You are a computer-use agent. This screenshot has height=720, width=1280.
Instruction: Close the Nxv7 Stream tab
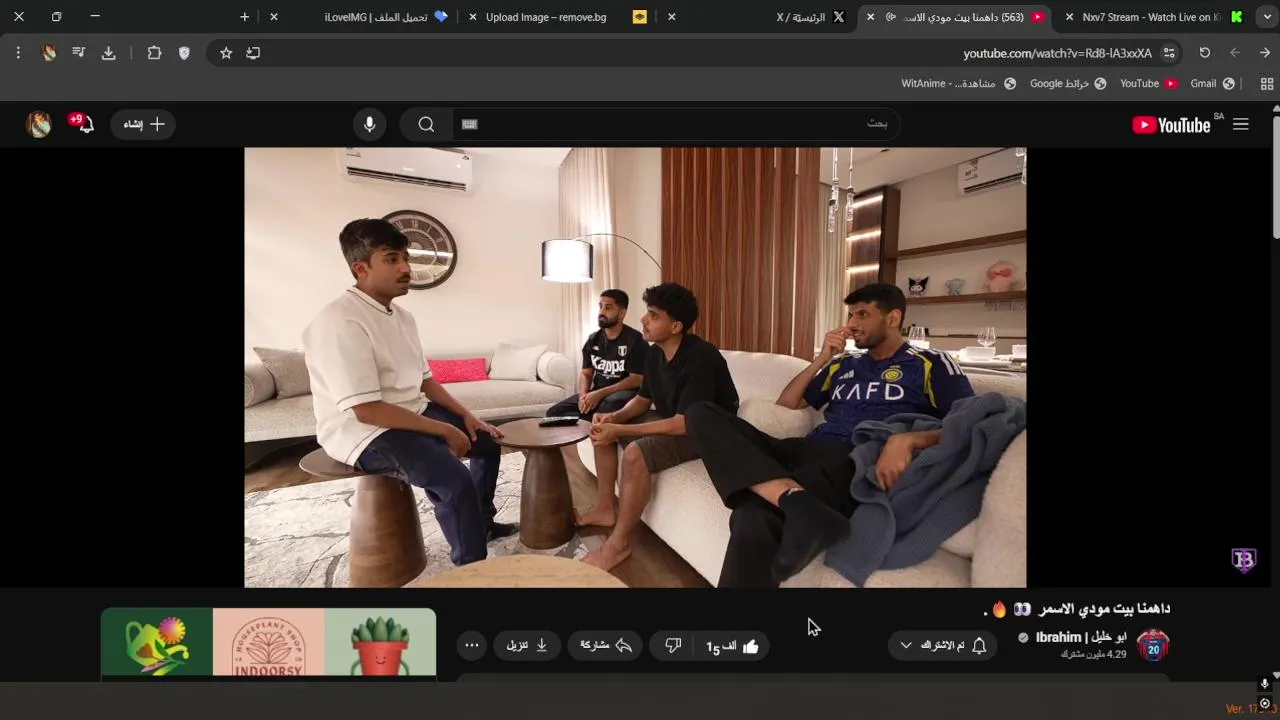1069,17
